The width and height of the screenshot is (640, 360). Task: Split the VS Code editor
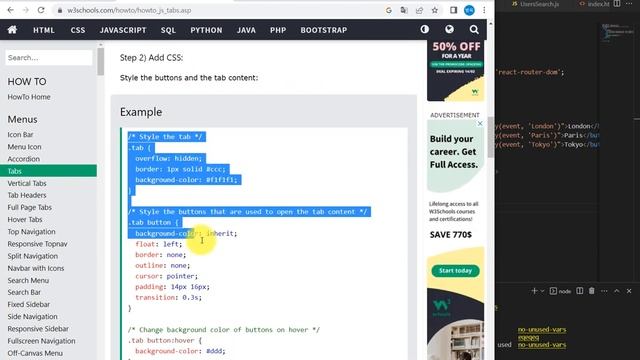coord(617,4)
